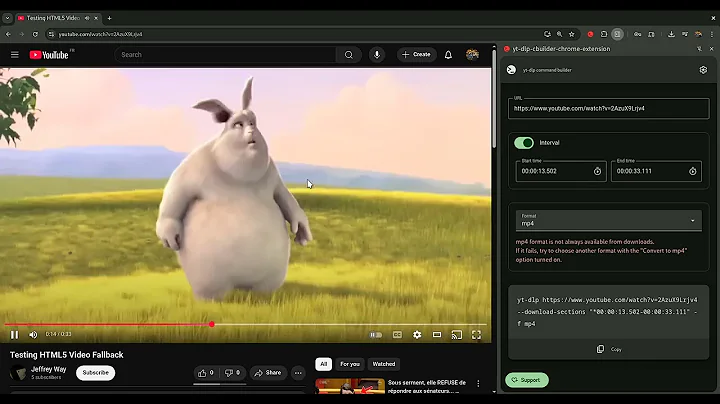Open YouTube notifications bell
Viewport: 720px width, 404px height.
coord(448,55)
